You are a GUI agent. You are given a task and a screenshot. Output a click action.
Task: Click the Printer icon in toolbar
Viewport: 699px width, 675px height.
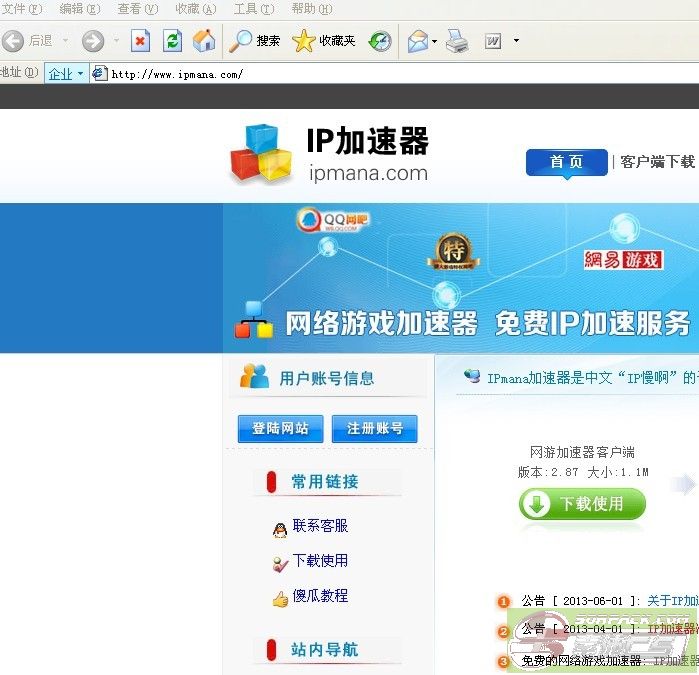click(x=456, y=41)
